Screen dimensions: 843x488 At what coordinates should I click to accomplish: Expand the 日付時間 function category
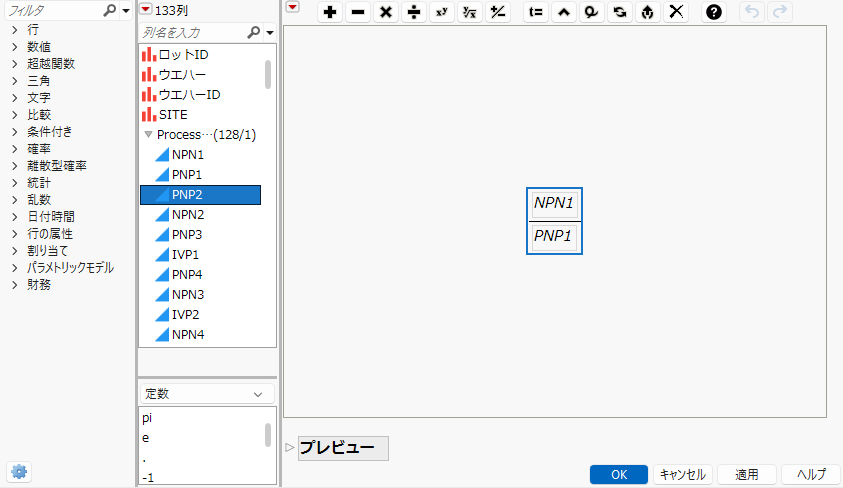click(x=15, y=217)
